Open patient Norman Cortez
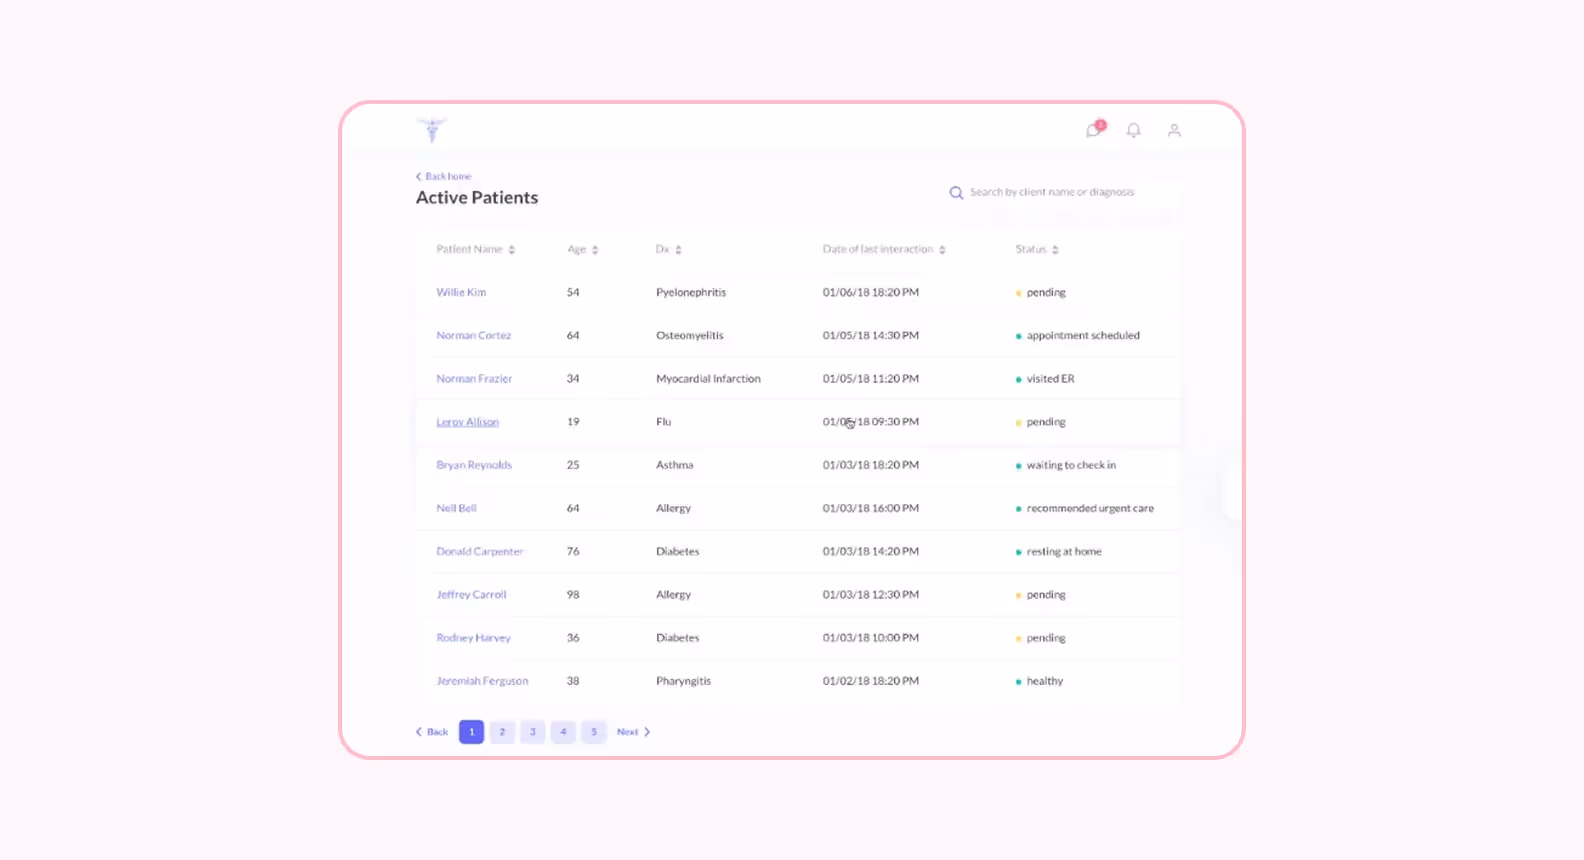 [x=474, y=335]
